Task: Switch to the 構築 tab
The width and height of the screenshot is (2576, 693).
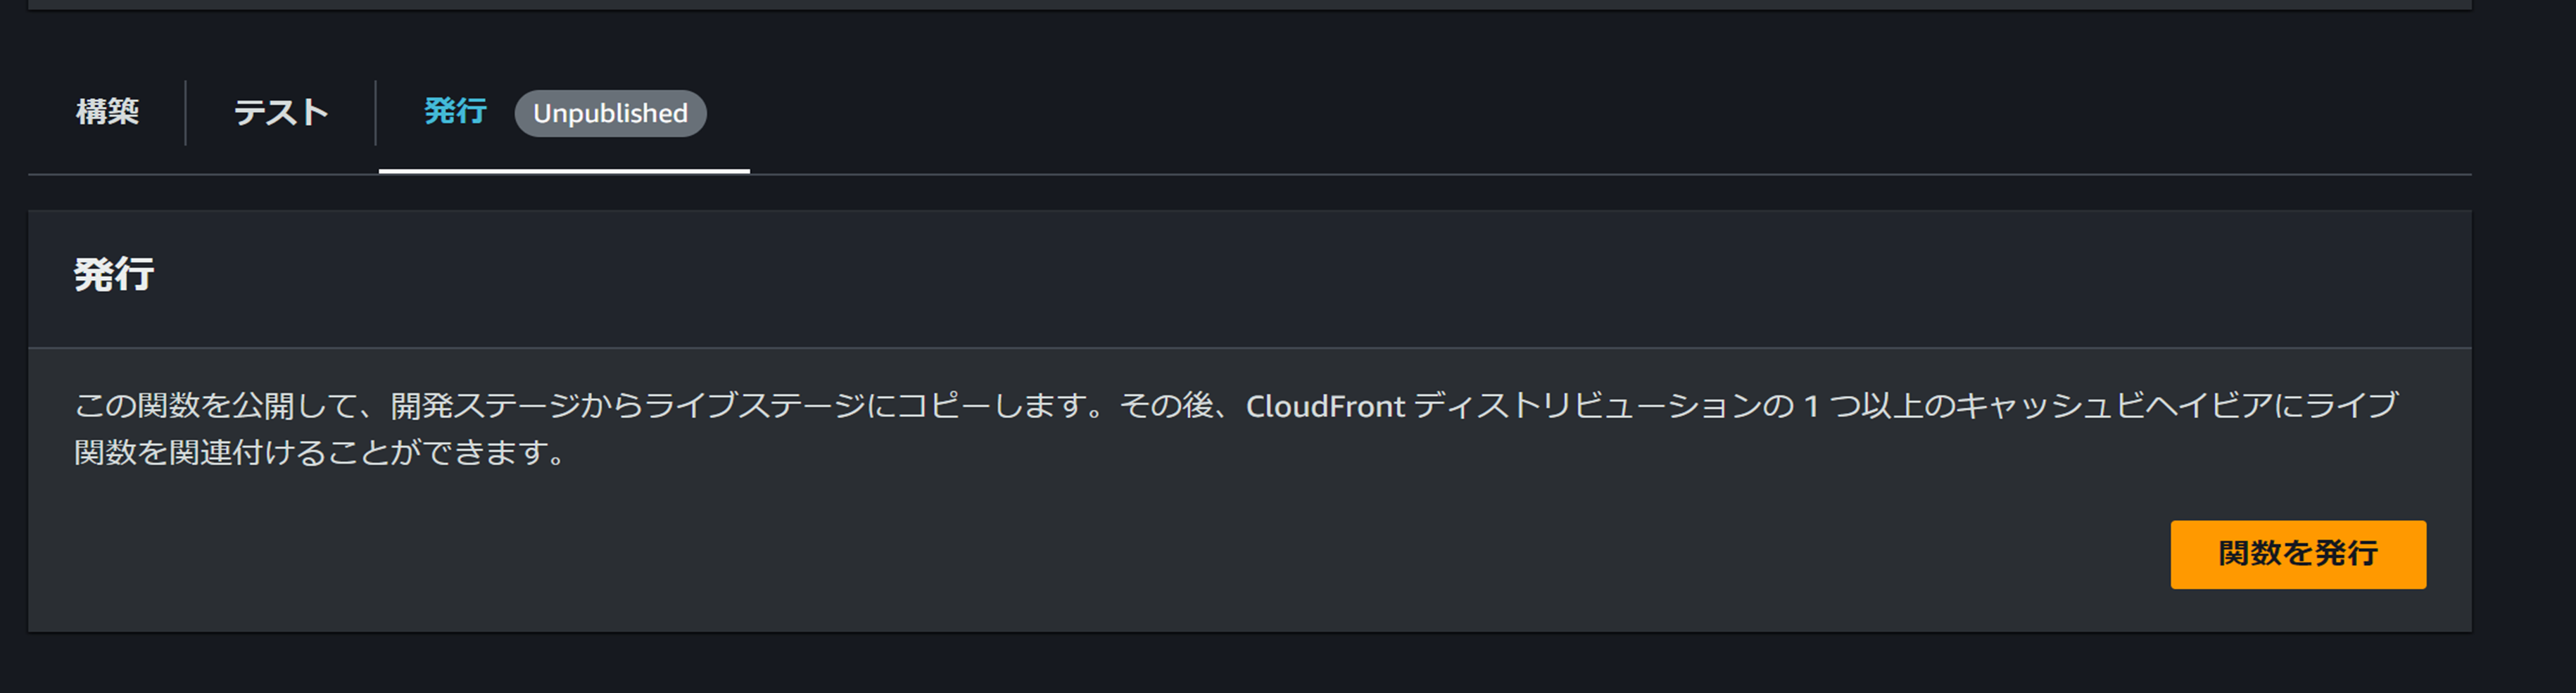Action: point(107,112)
